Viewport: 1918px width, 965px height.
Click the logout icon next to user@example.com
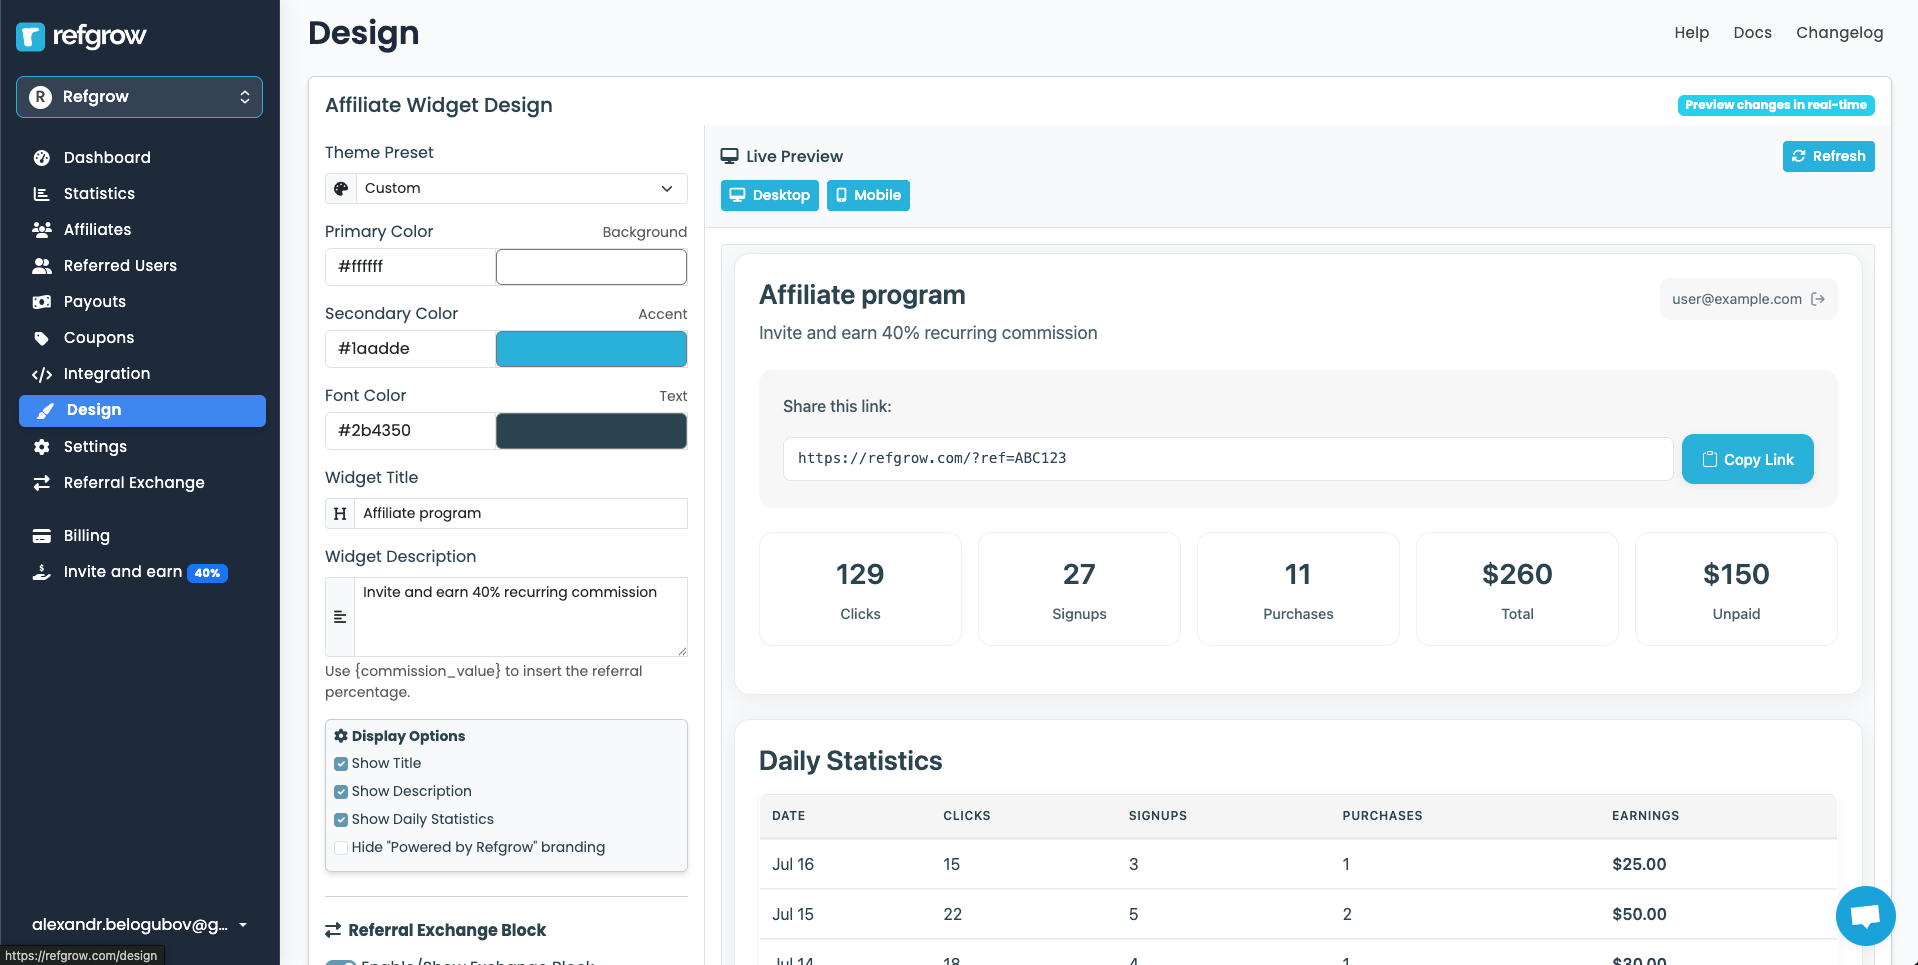(x=1818, y=299)
